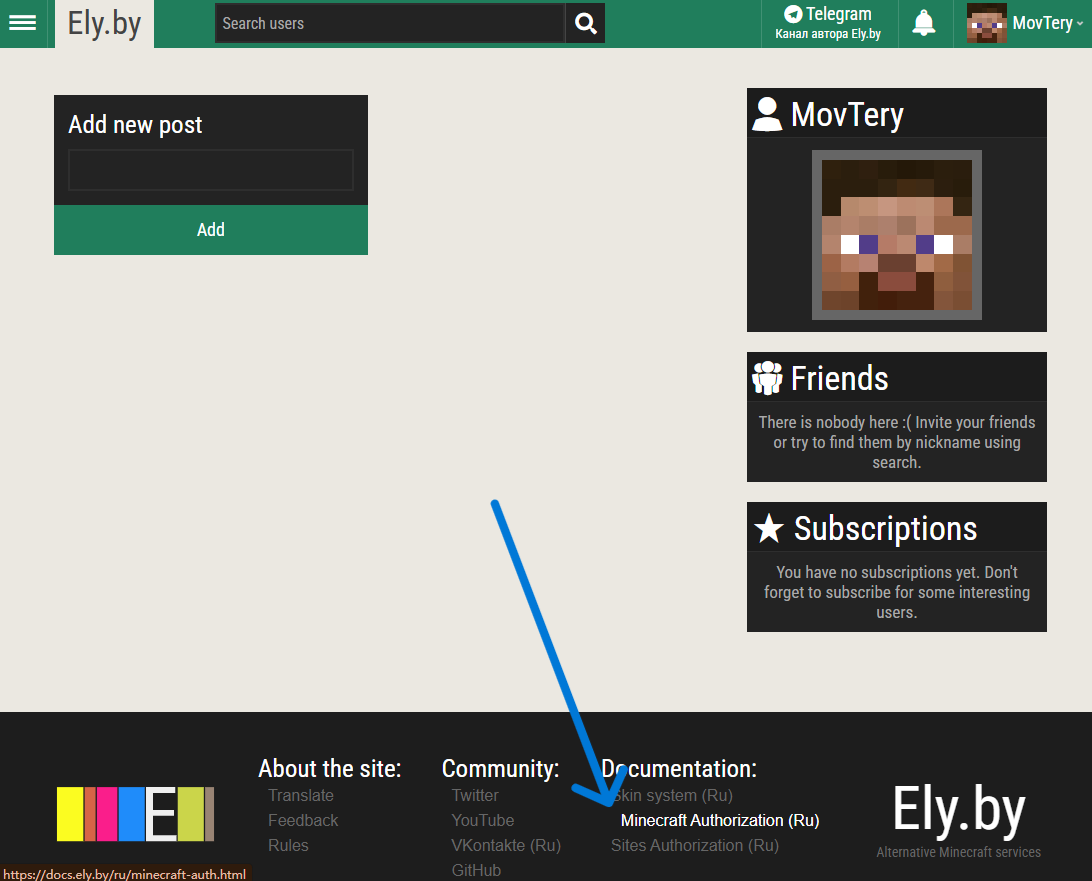Focus the Add new post text box
The width and height of the screenshot is (1092, 881).
tap(211, 170)
